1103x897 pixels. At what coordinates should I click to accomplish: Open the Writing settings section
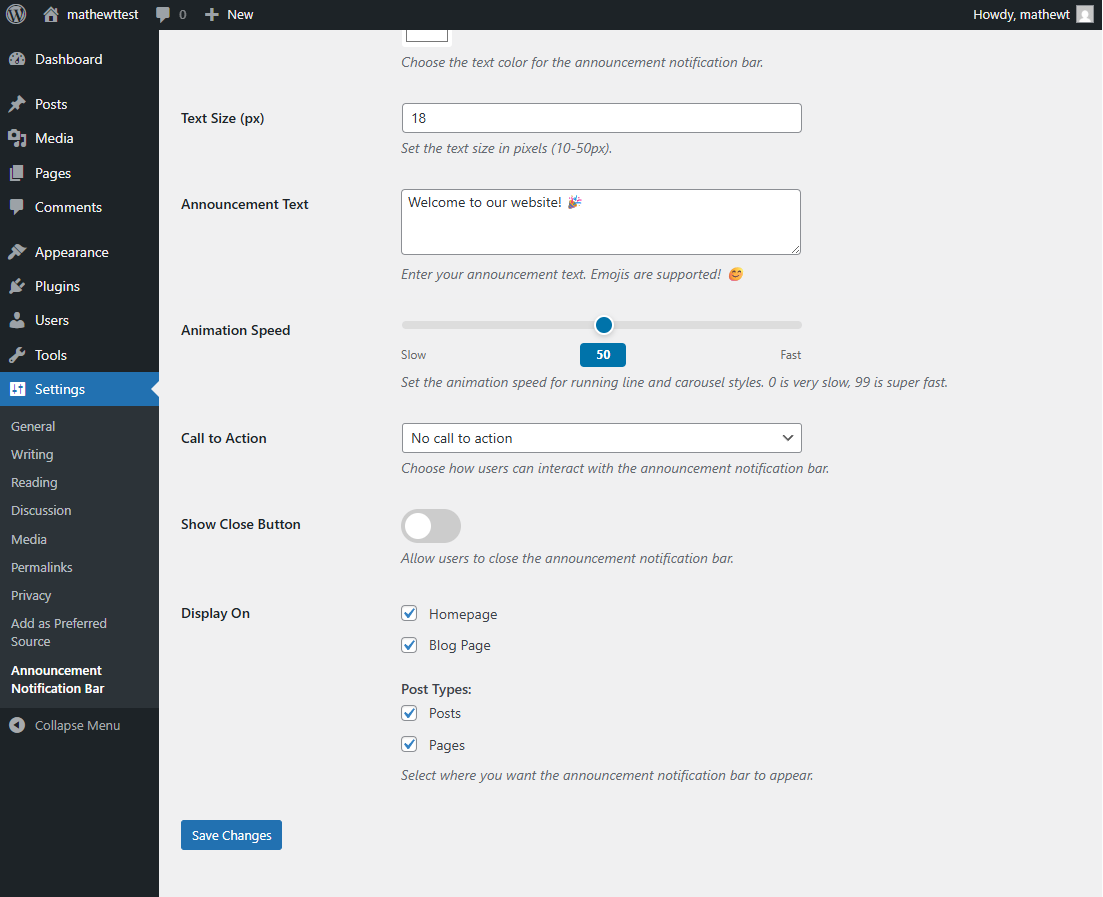31,454
